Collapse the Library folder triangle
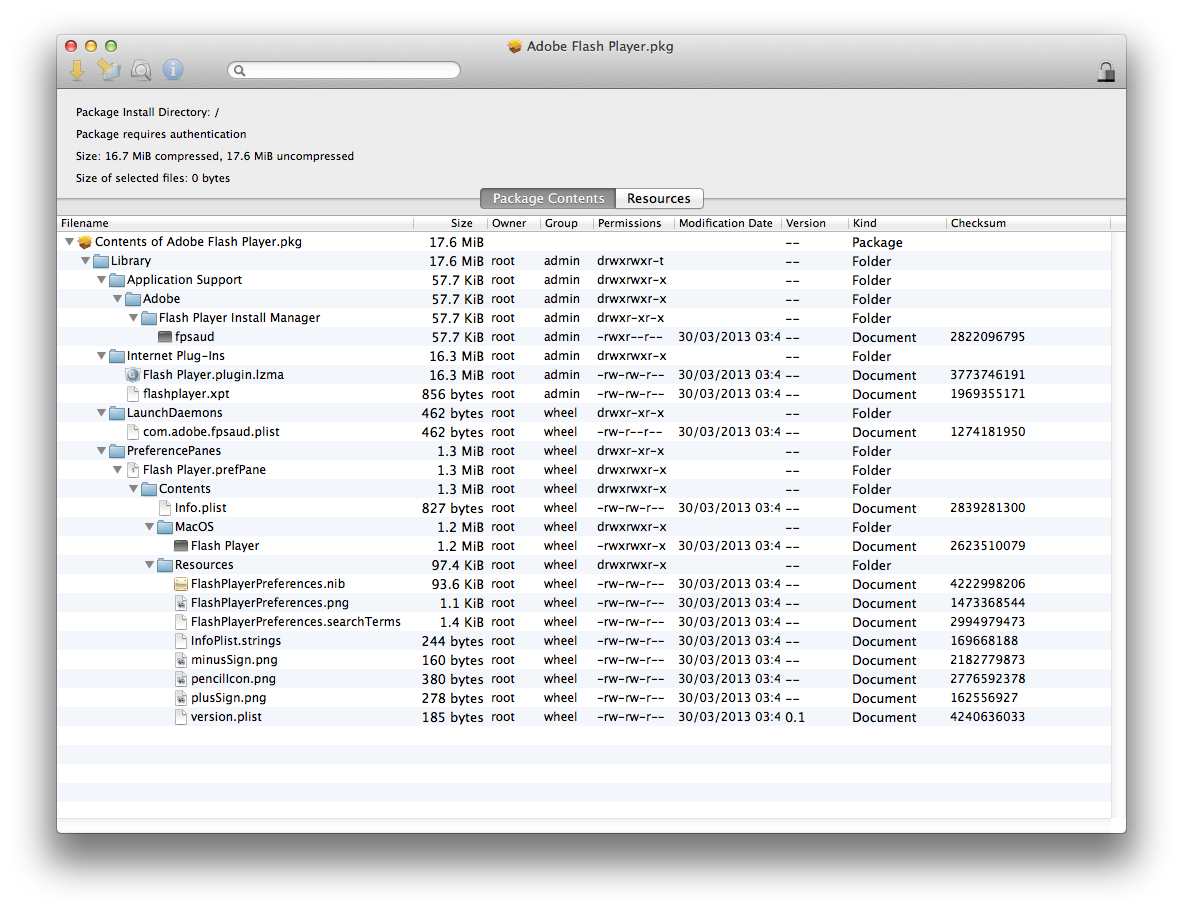Screen dimensions: 1183x912 (x=85, y=261)
